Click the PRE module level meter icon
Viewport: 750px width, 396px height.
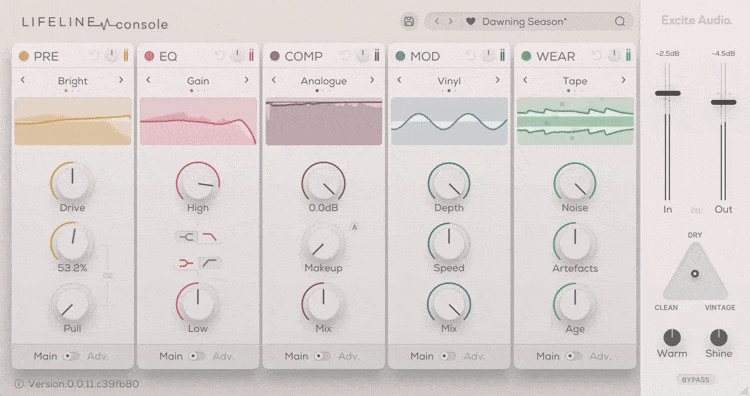click(x=126, y=55)
